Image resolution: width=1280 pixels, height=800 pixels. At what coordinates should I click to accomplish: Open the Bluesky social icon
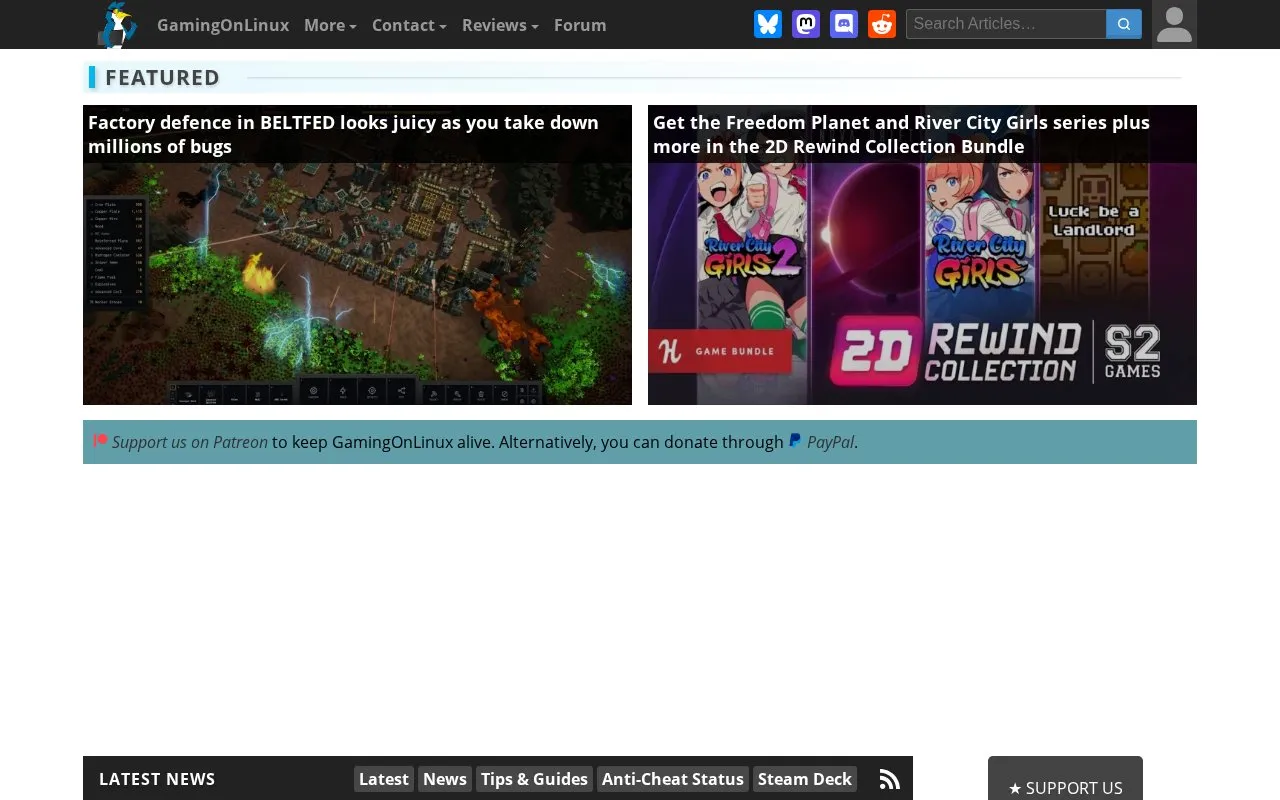click(768, 24)
